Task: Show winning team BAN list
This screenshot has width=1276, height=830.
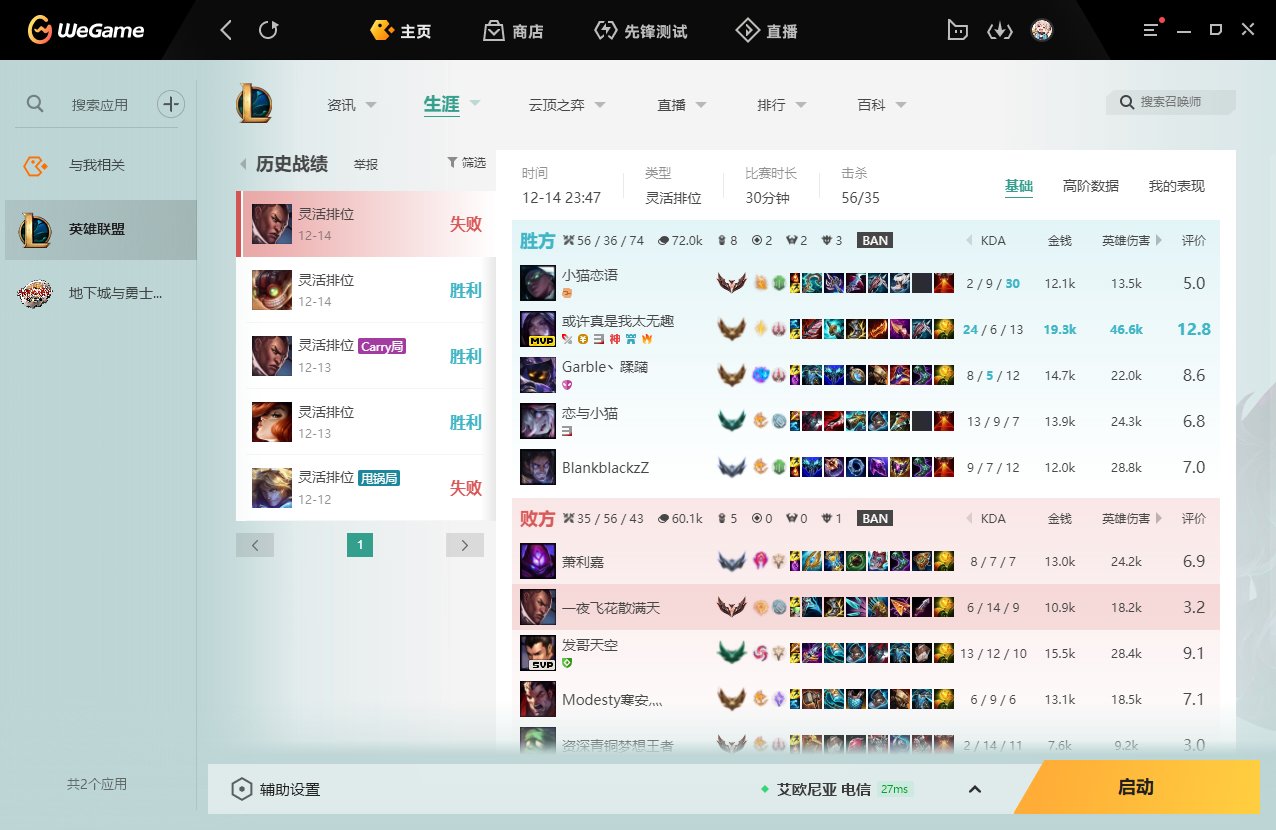Action: pyautogui.click(x=875, y=241)
